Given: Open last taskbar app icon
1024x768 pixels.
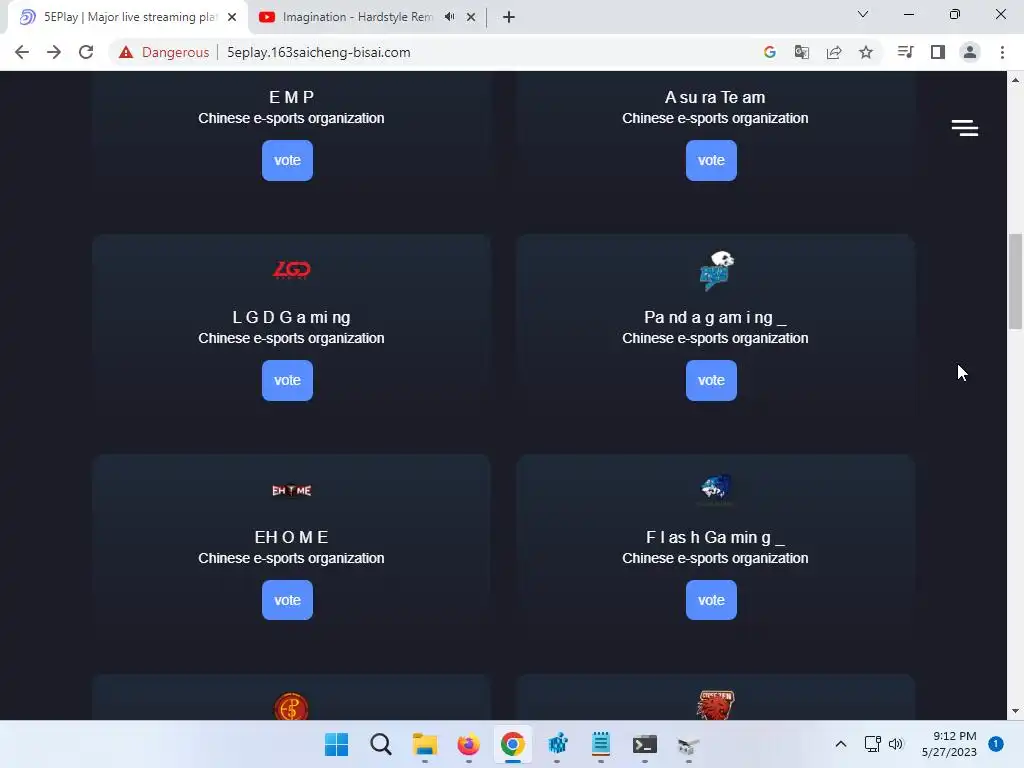Looking at the screenshot, I should coord(688,744).
